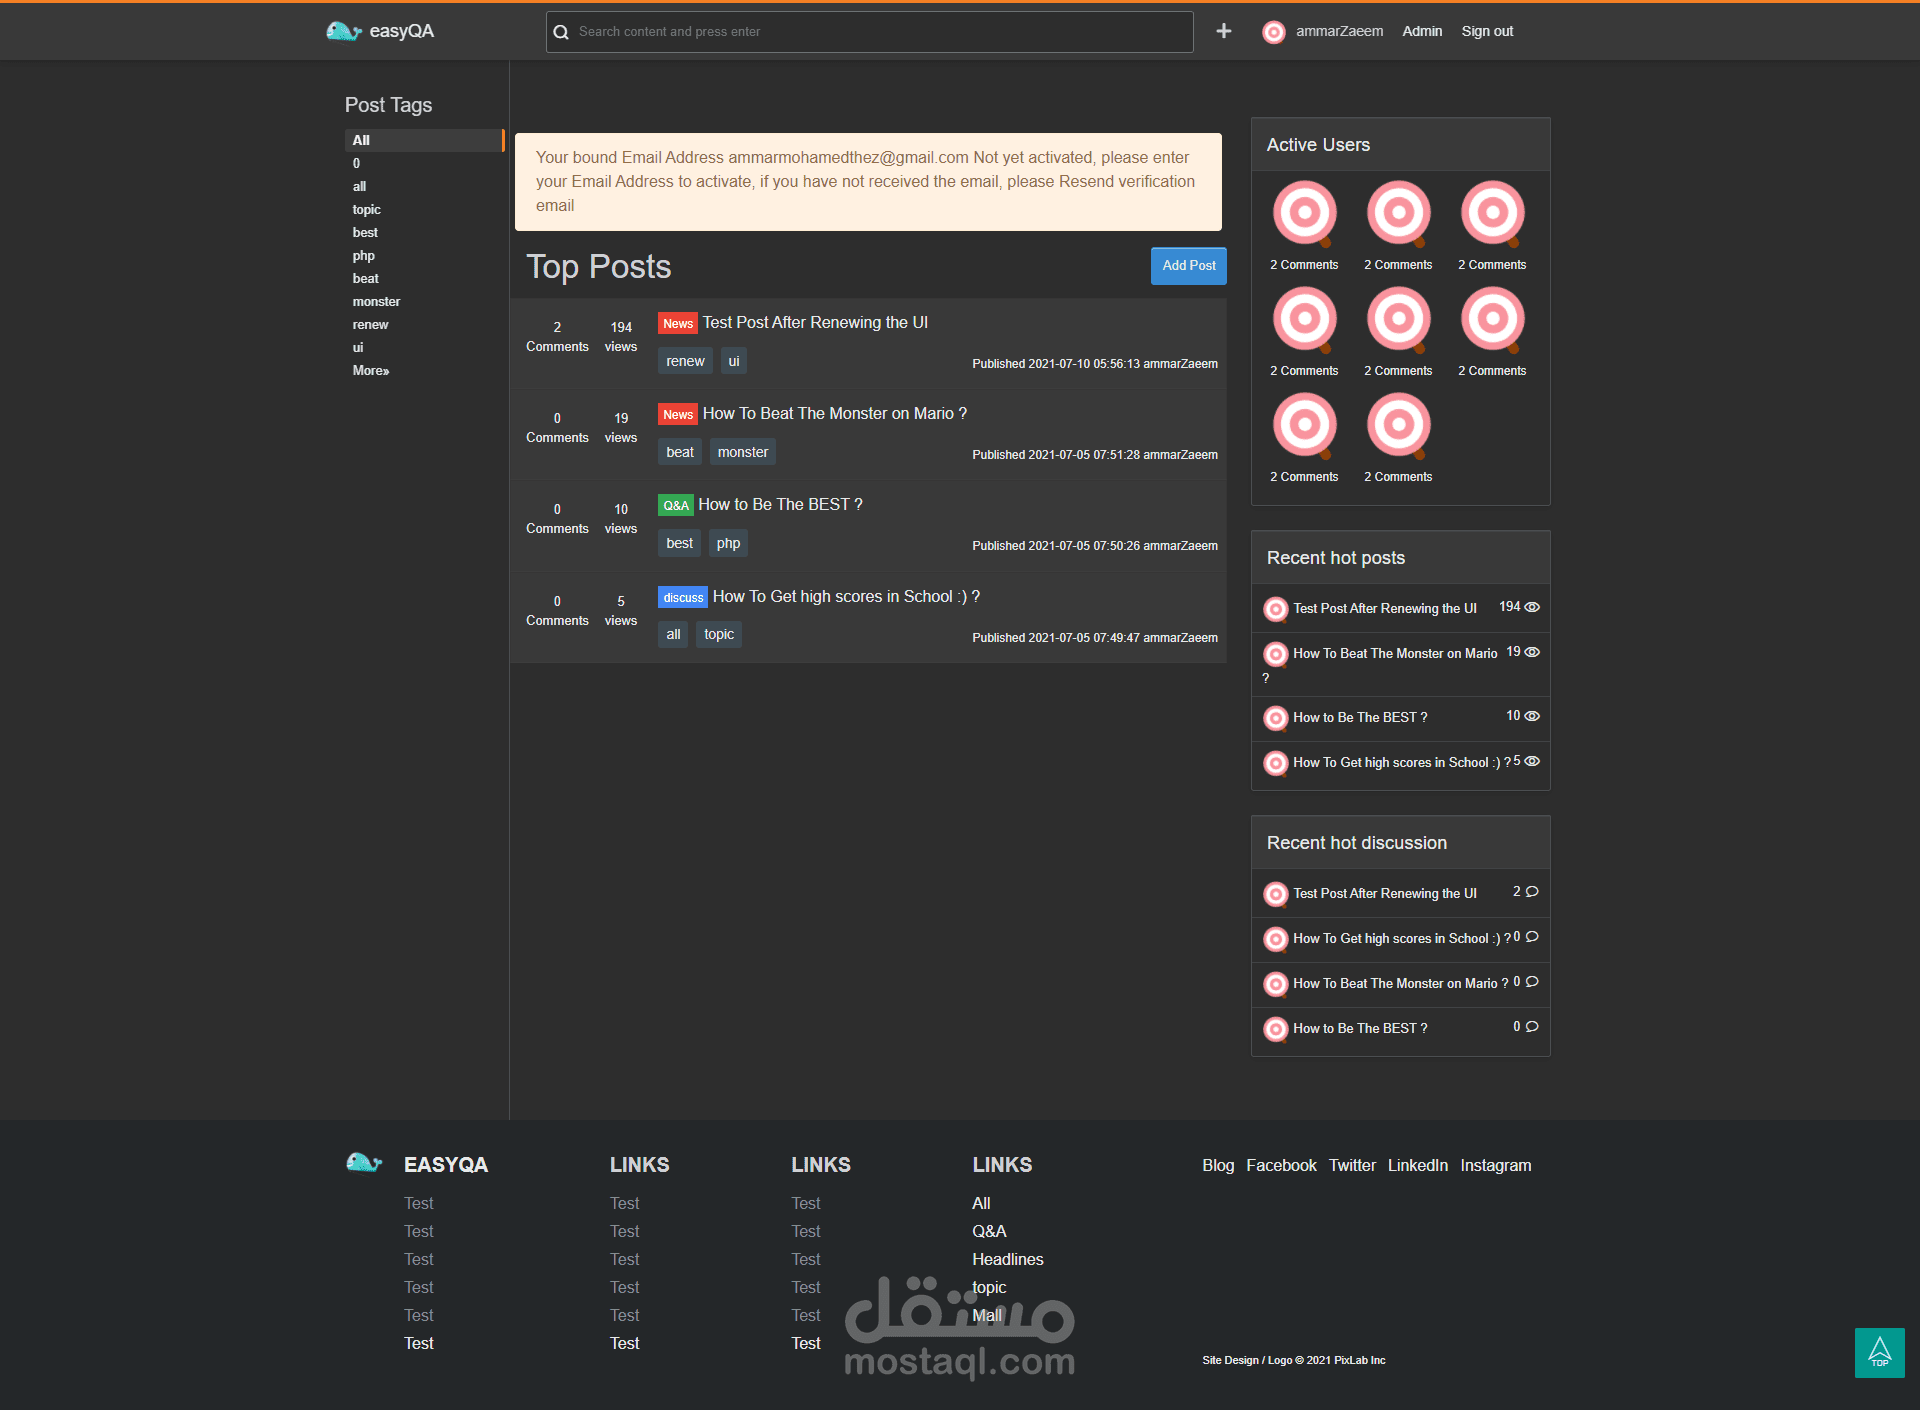Select the 'monster' tag in sidebar
The width and height of the screenshot is (1920, 1410).
(x=376, y=301)
